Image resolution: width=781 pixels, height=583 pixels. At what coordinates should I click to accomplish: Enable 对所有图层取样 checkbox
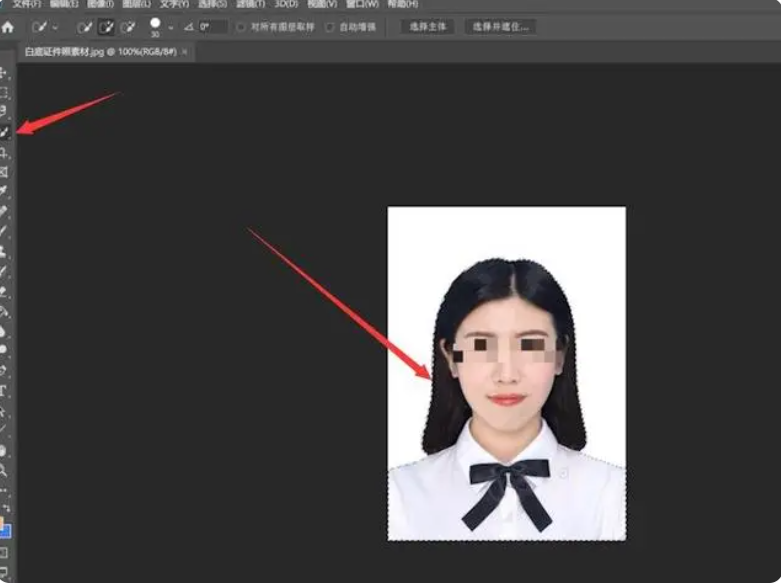[x=241, y=27]
